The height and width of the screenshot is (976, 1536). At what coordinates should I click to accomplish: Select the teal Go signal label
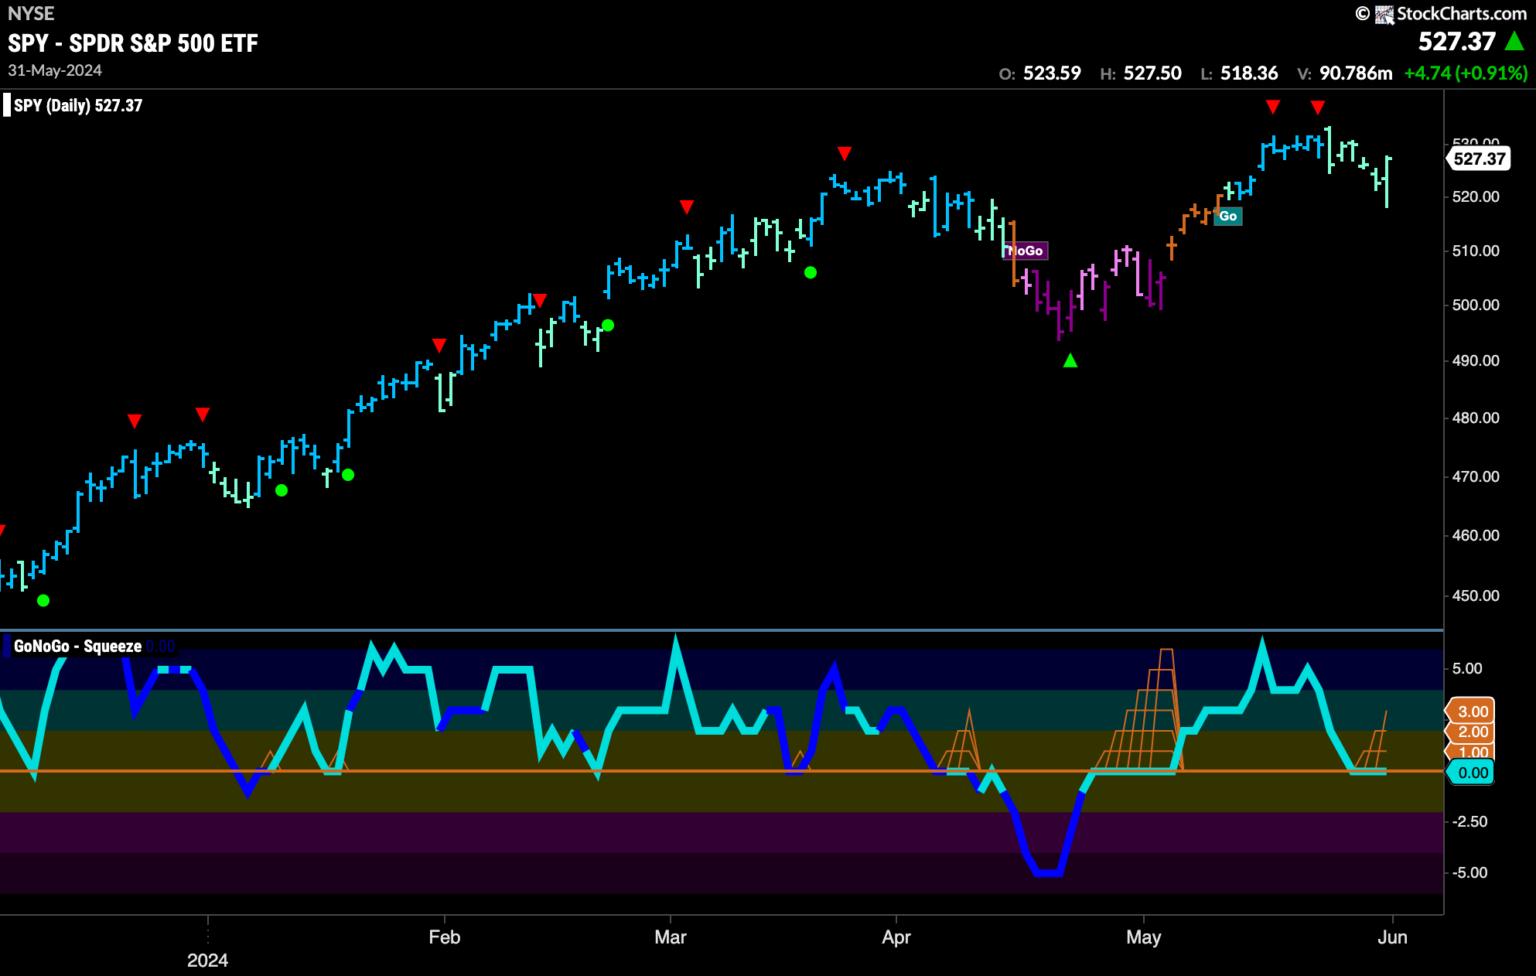pyautogui.click(x=1228, y=216)
